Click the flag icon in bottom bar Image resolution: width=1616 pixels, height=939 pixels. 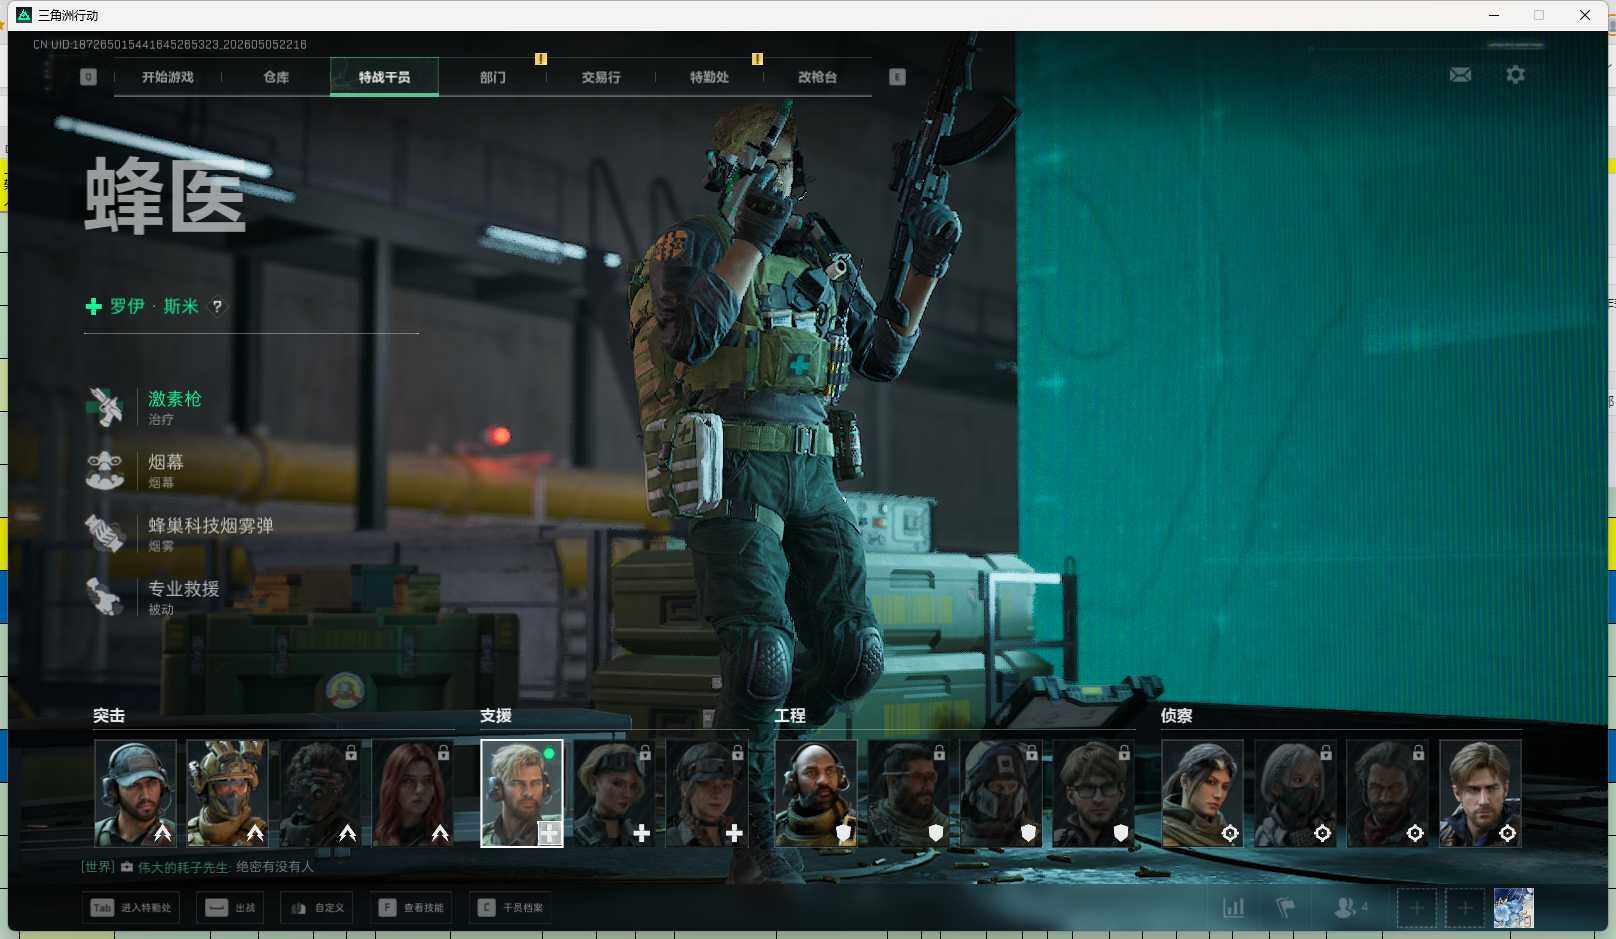(x=1286, y=908)
